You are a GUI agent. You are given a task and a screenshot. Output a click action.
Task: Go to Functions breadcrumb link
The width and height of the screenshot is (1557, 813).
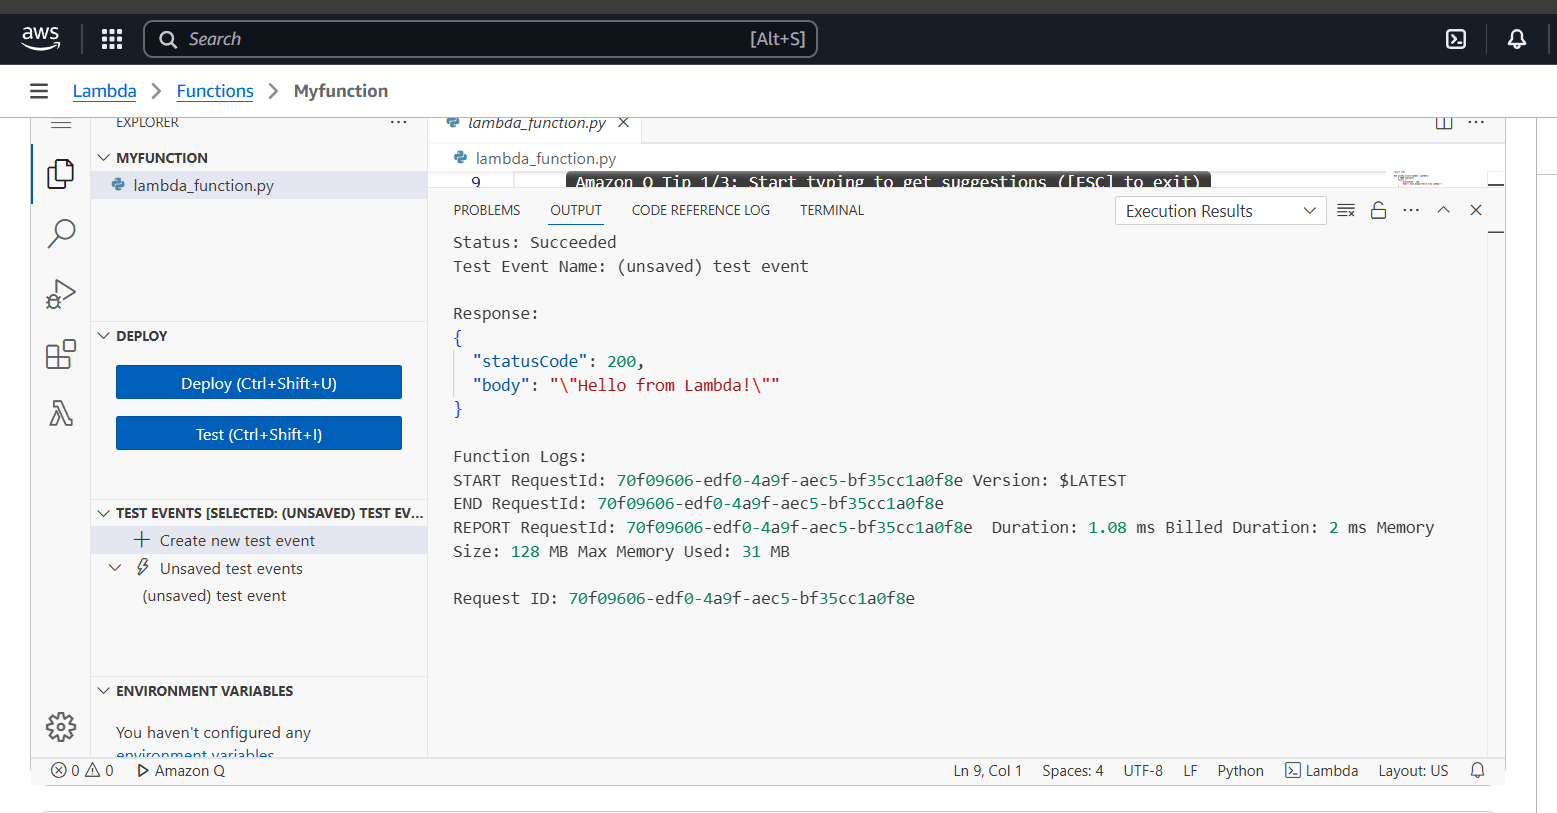[x=215, y=91]
